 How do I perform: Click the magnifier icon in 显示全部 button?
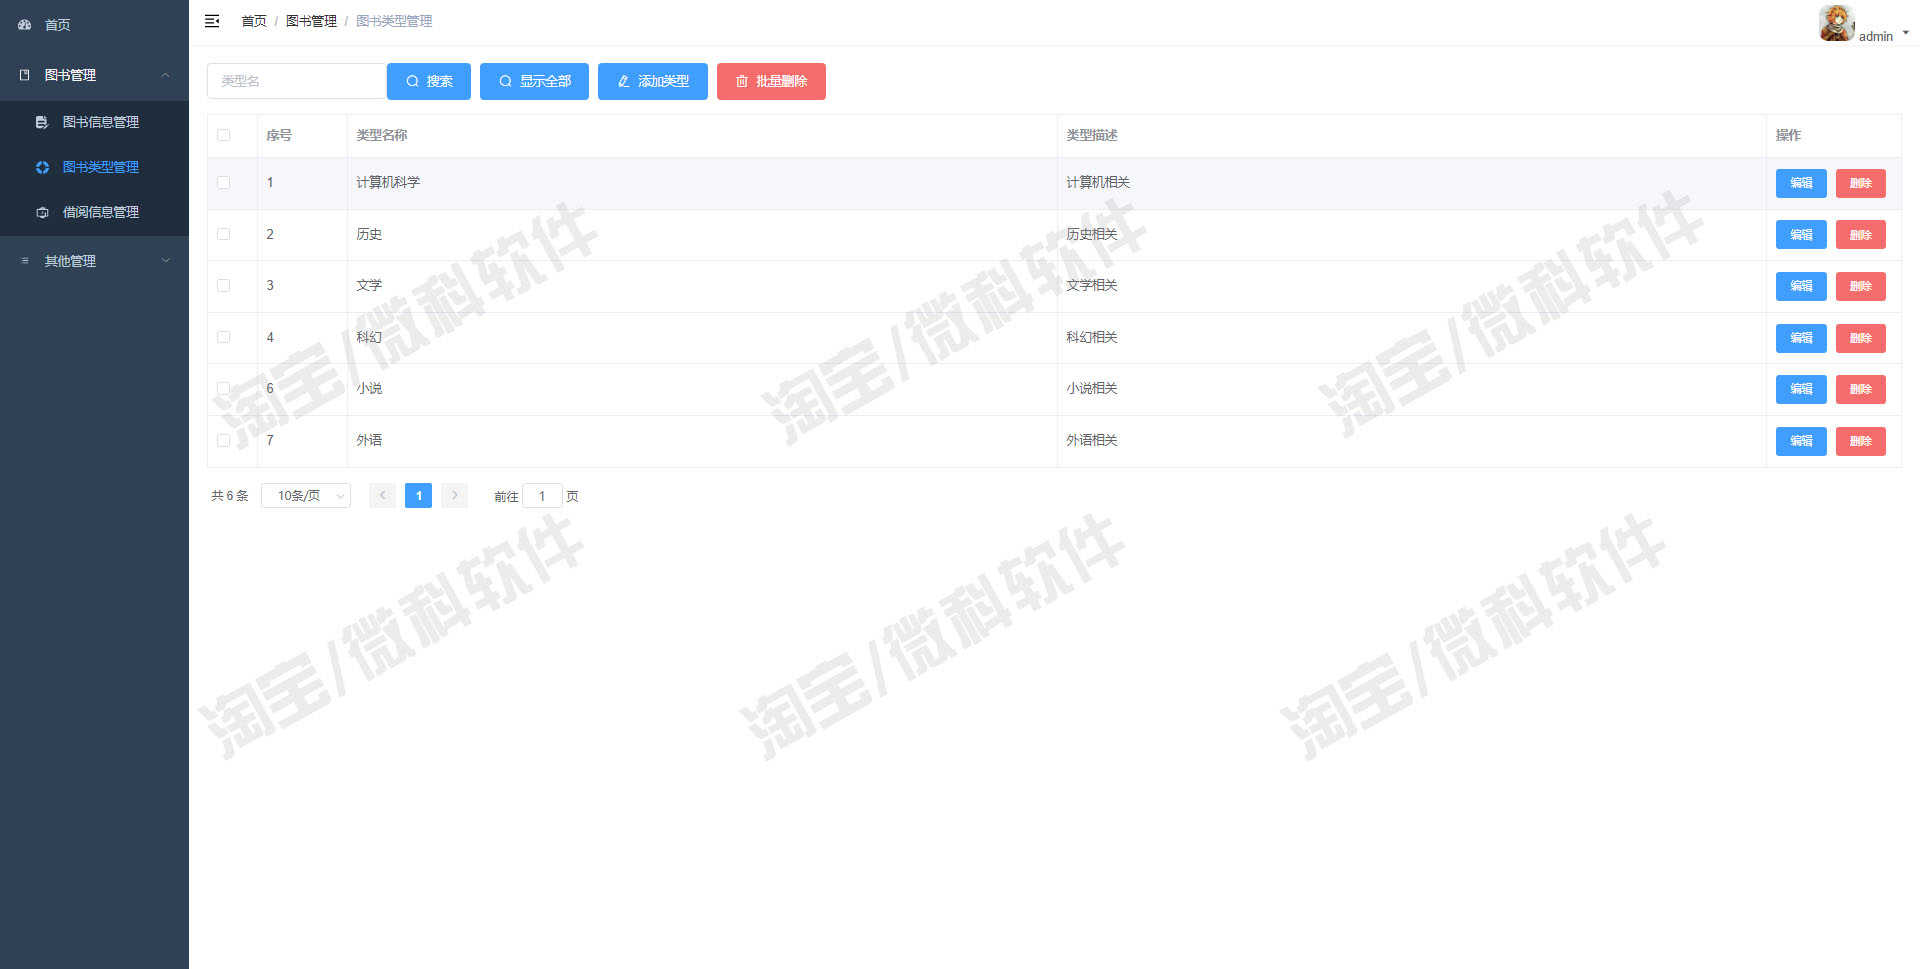coord(505,81)
